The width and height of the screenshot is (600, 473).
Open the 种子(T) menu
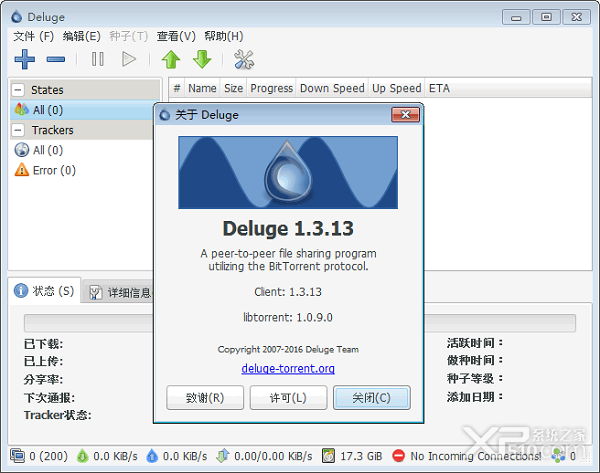click(x=129, y=36)
